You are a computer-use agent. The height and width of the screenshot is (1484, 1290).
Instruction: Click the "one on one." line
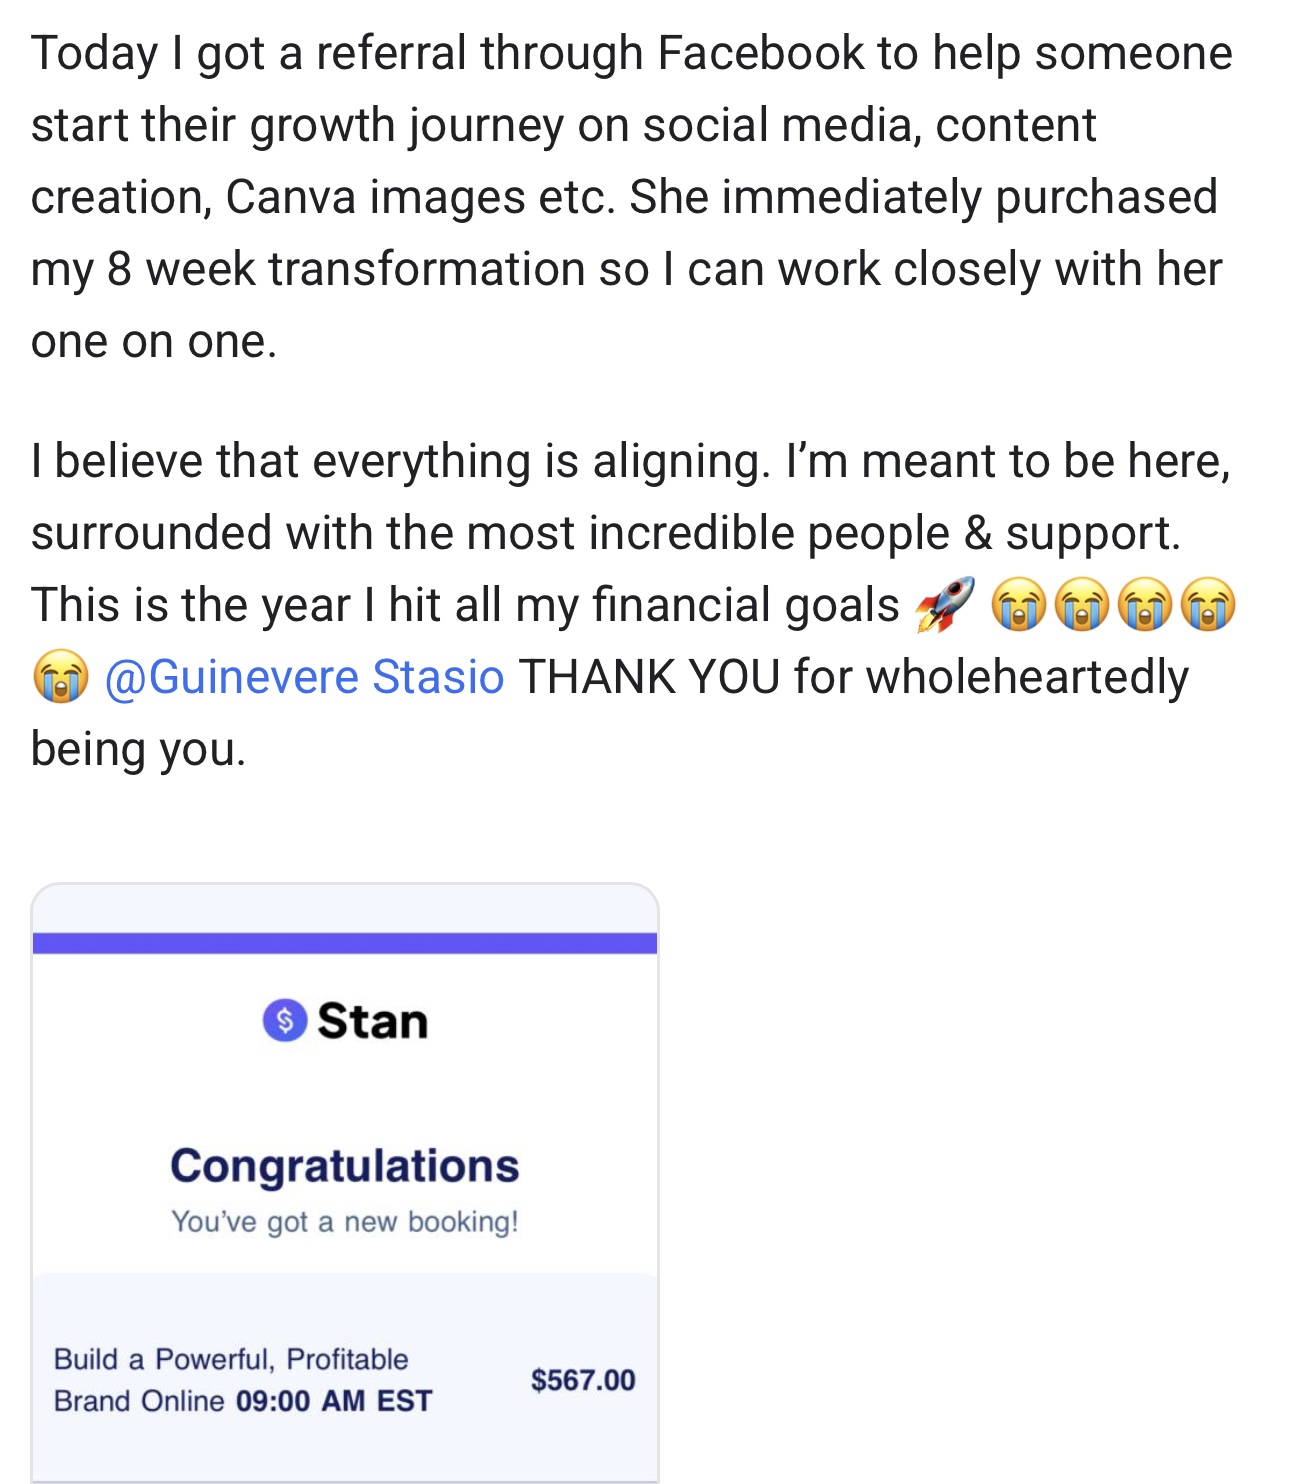click(x=153, y=341)
